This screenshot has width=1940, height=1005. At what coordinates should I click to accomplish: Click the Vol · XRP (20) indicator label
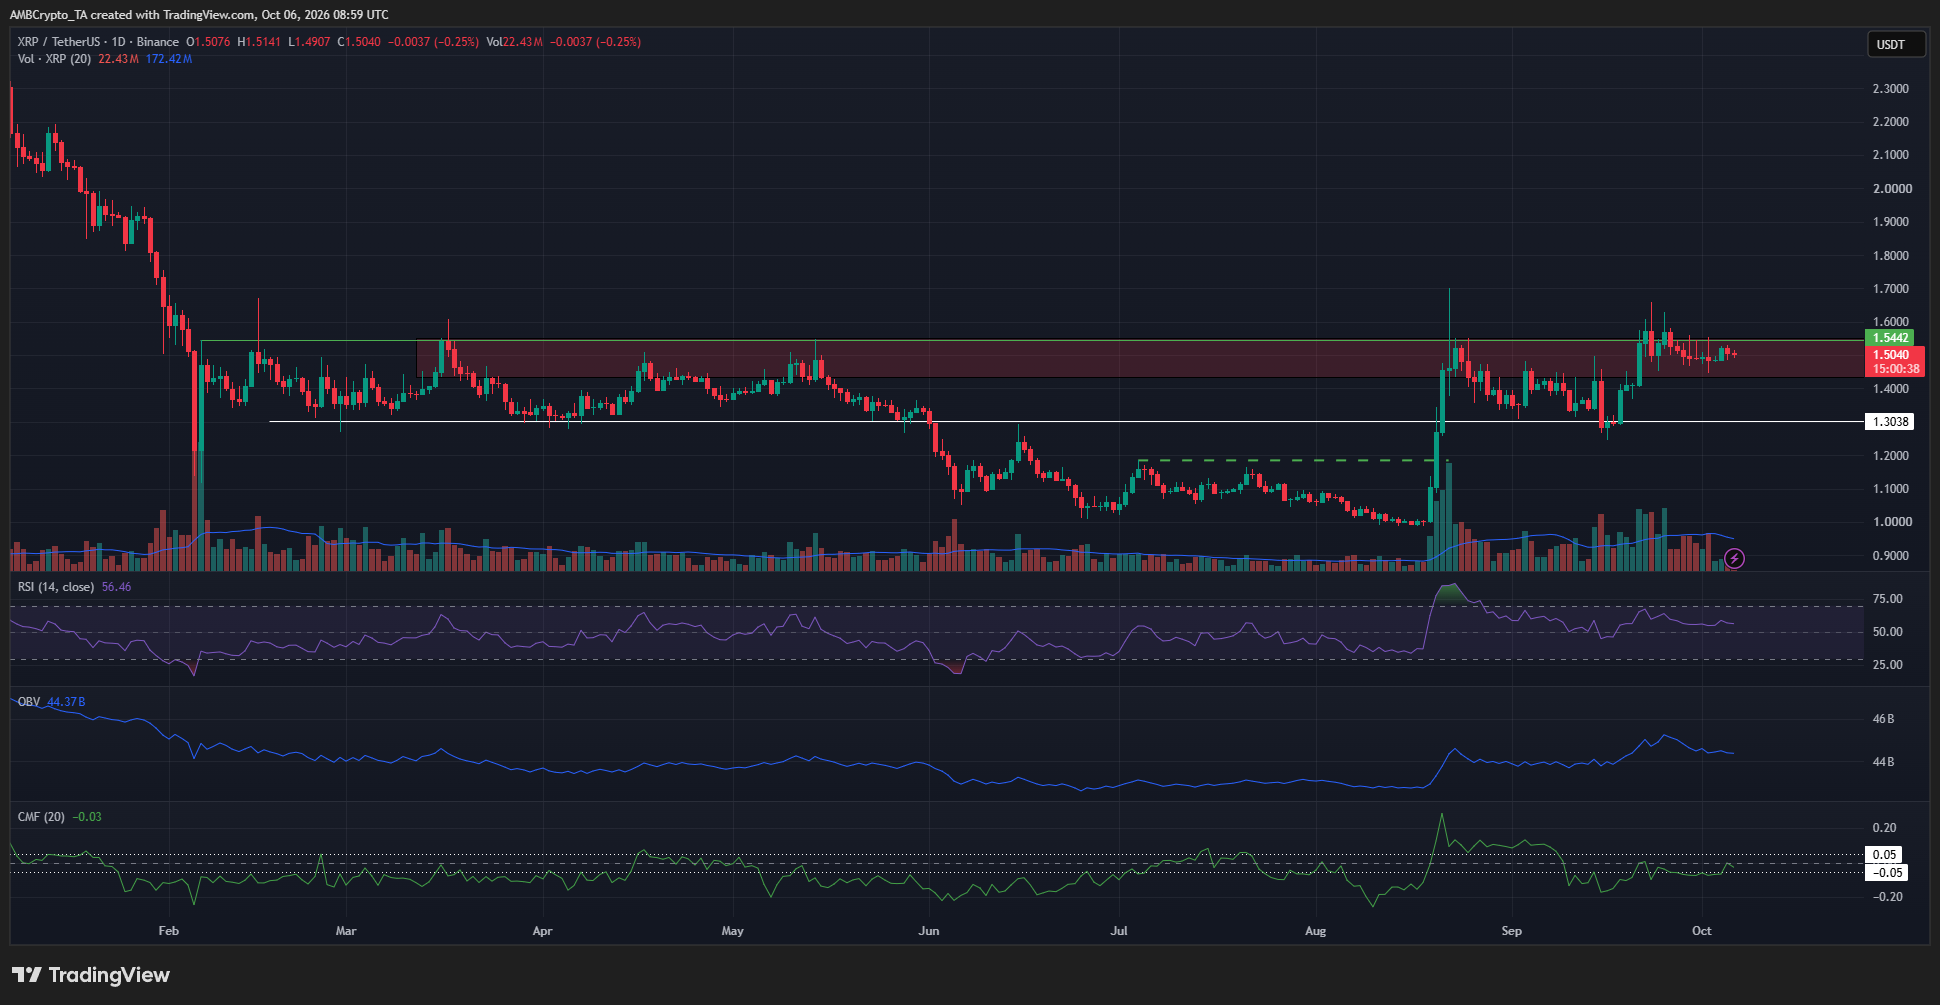click(x=54, y=59)
